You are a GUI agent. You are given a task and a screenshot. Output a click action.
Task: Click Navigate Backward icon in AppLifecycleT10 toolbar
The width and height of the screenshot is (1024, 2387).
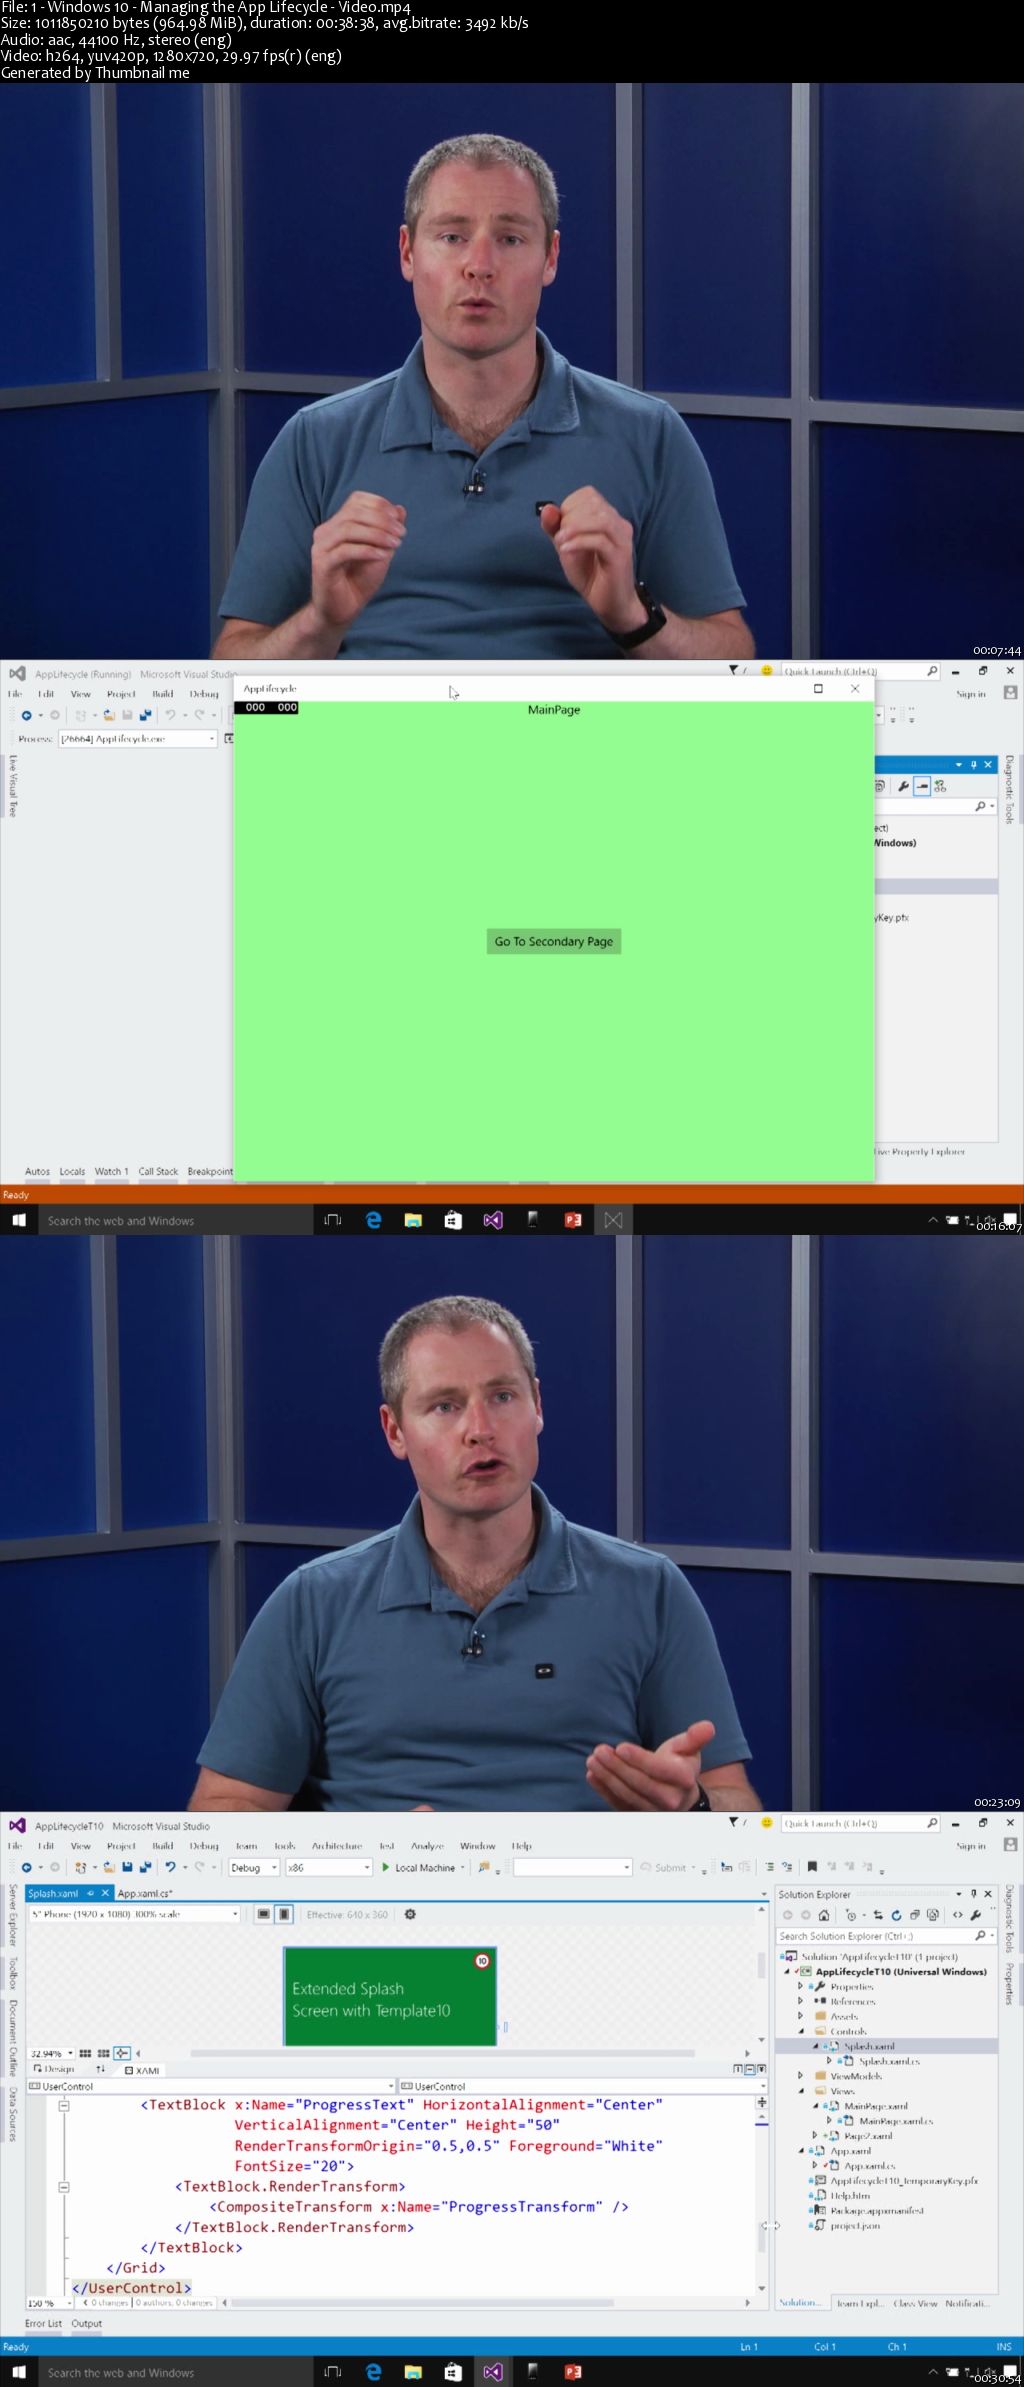[x=27, y=1867]
